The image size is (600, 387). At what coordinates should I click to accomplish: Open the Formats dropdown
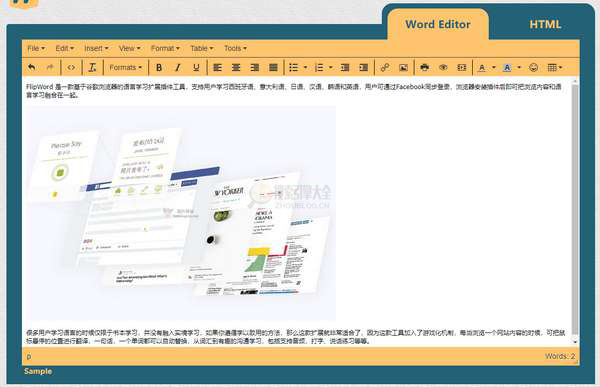tap(126, 68)
